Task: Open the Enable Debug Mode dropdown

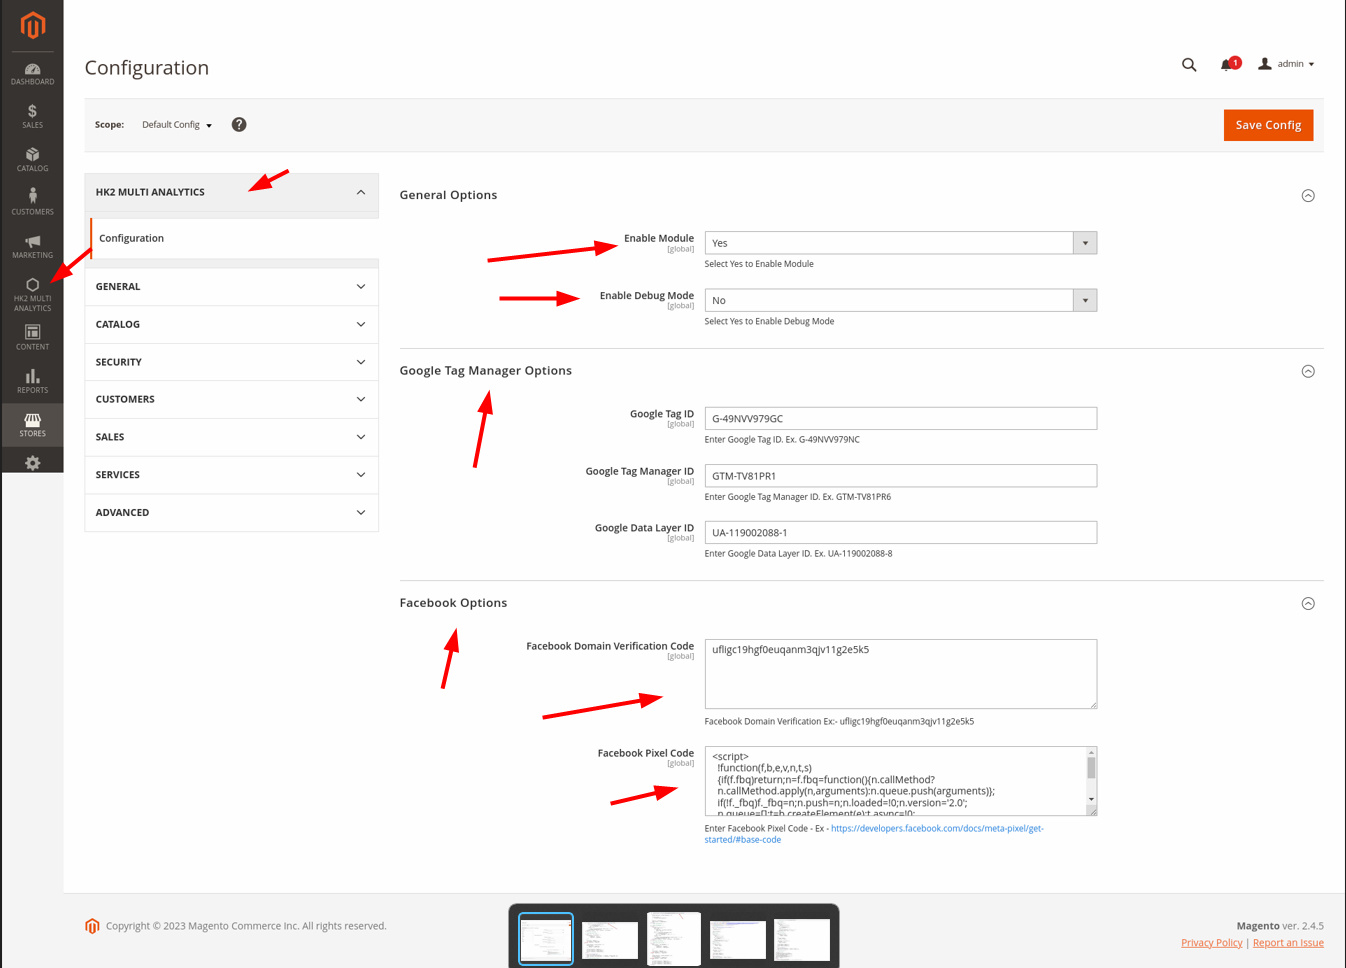Action: coord(900,300)
